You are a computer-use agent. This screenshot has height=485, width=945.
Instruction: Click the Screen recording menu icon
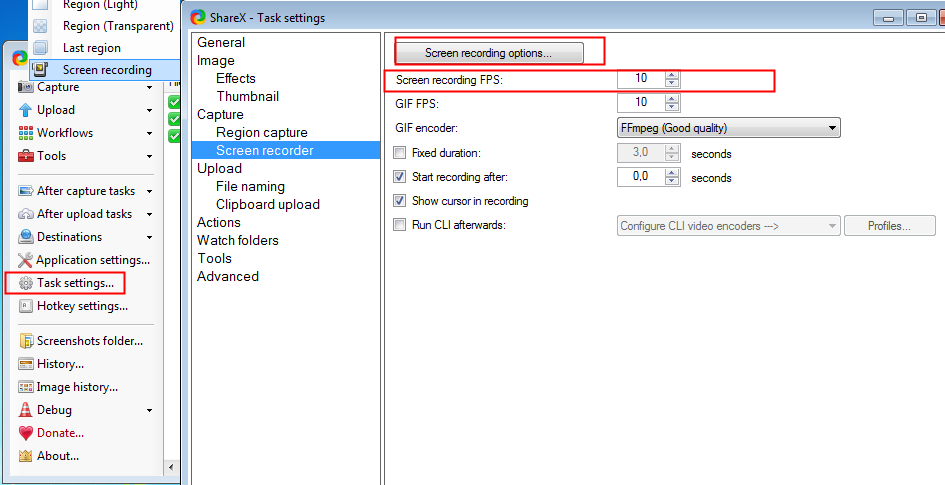40,69
